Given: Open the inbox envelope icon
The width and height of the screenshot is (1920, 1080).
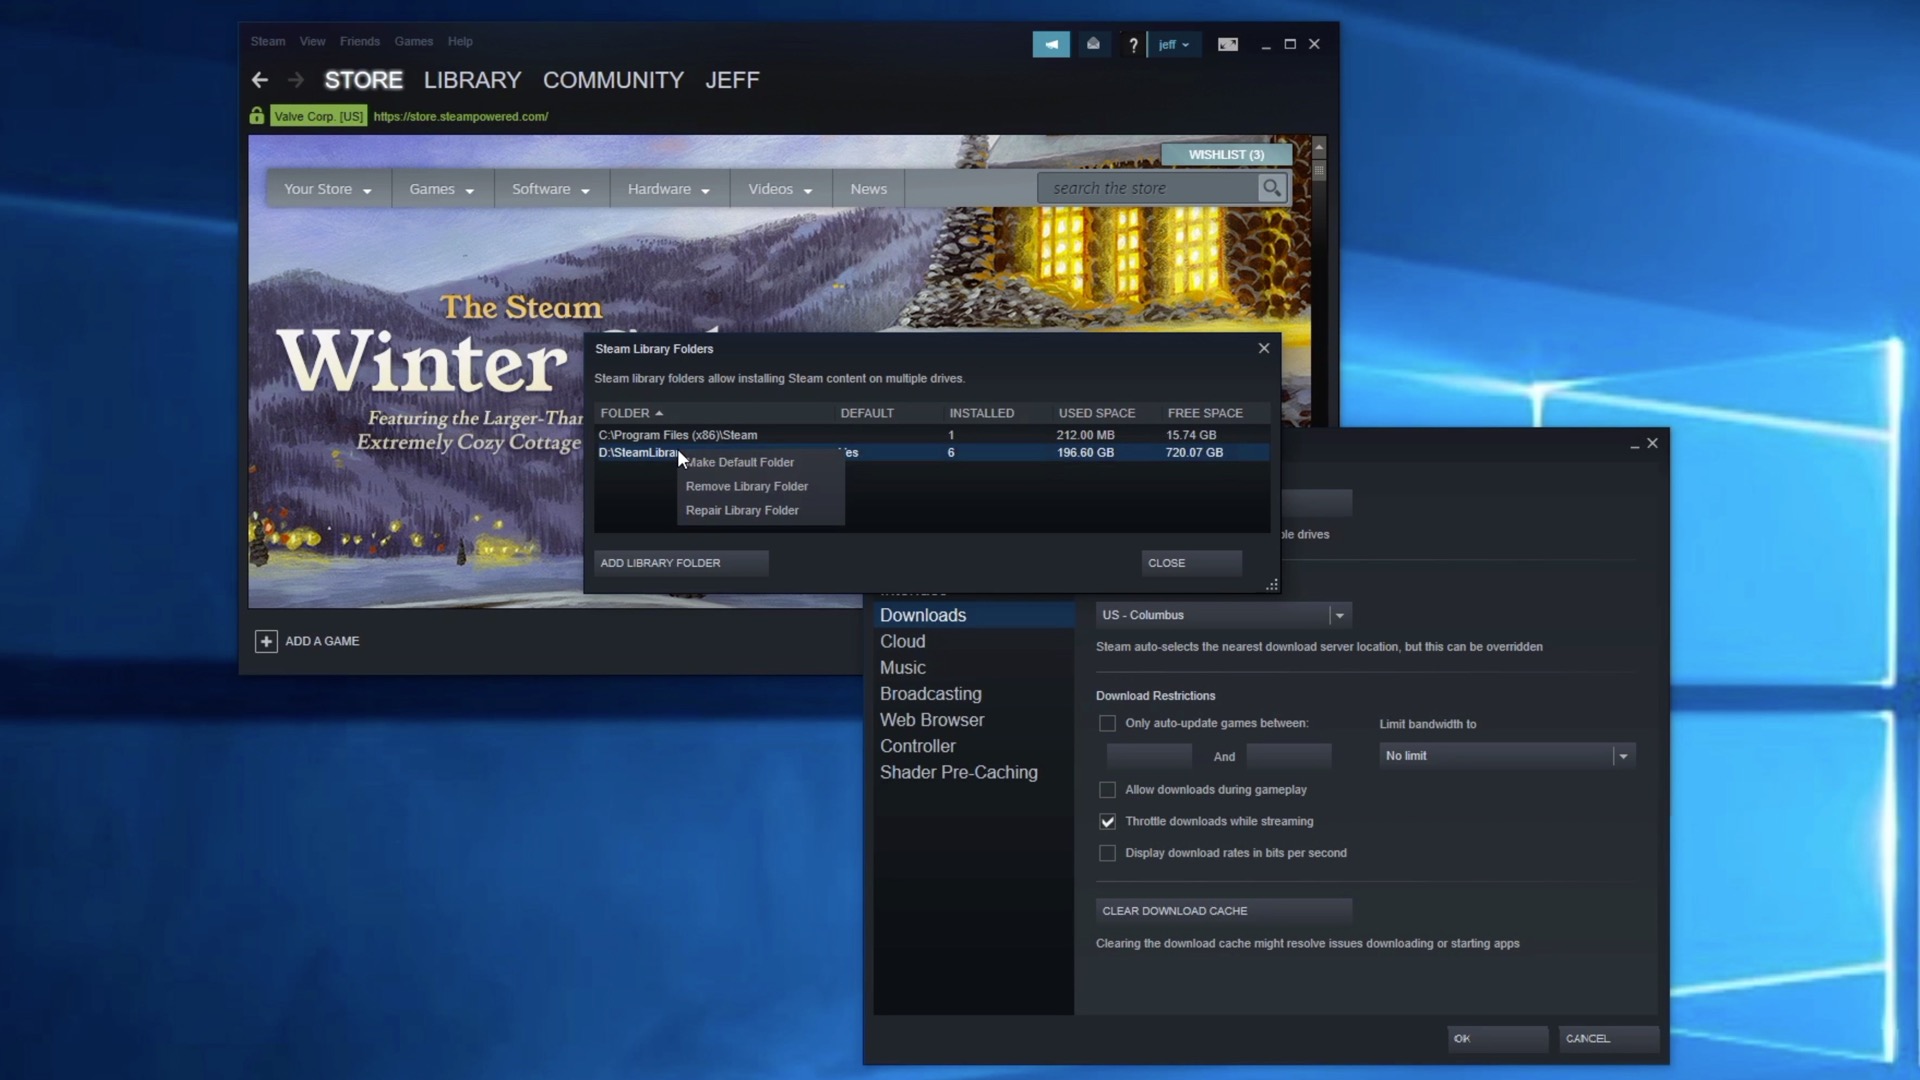Looking at the screenshot, I should pos(1093,44).
